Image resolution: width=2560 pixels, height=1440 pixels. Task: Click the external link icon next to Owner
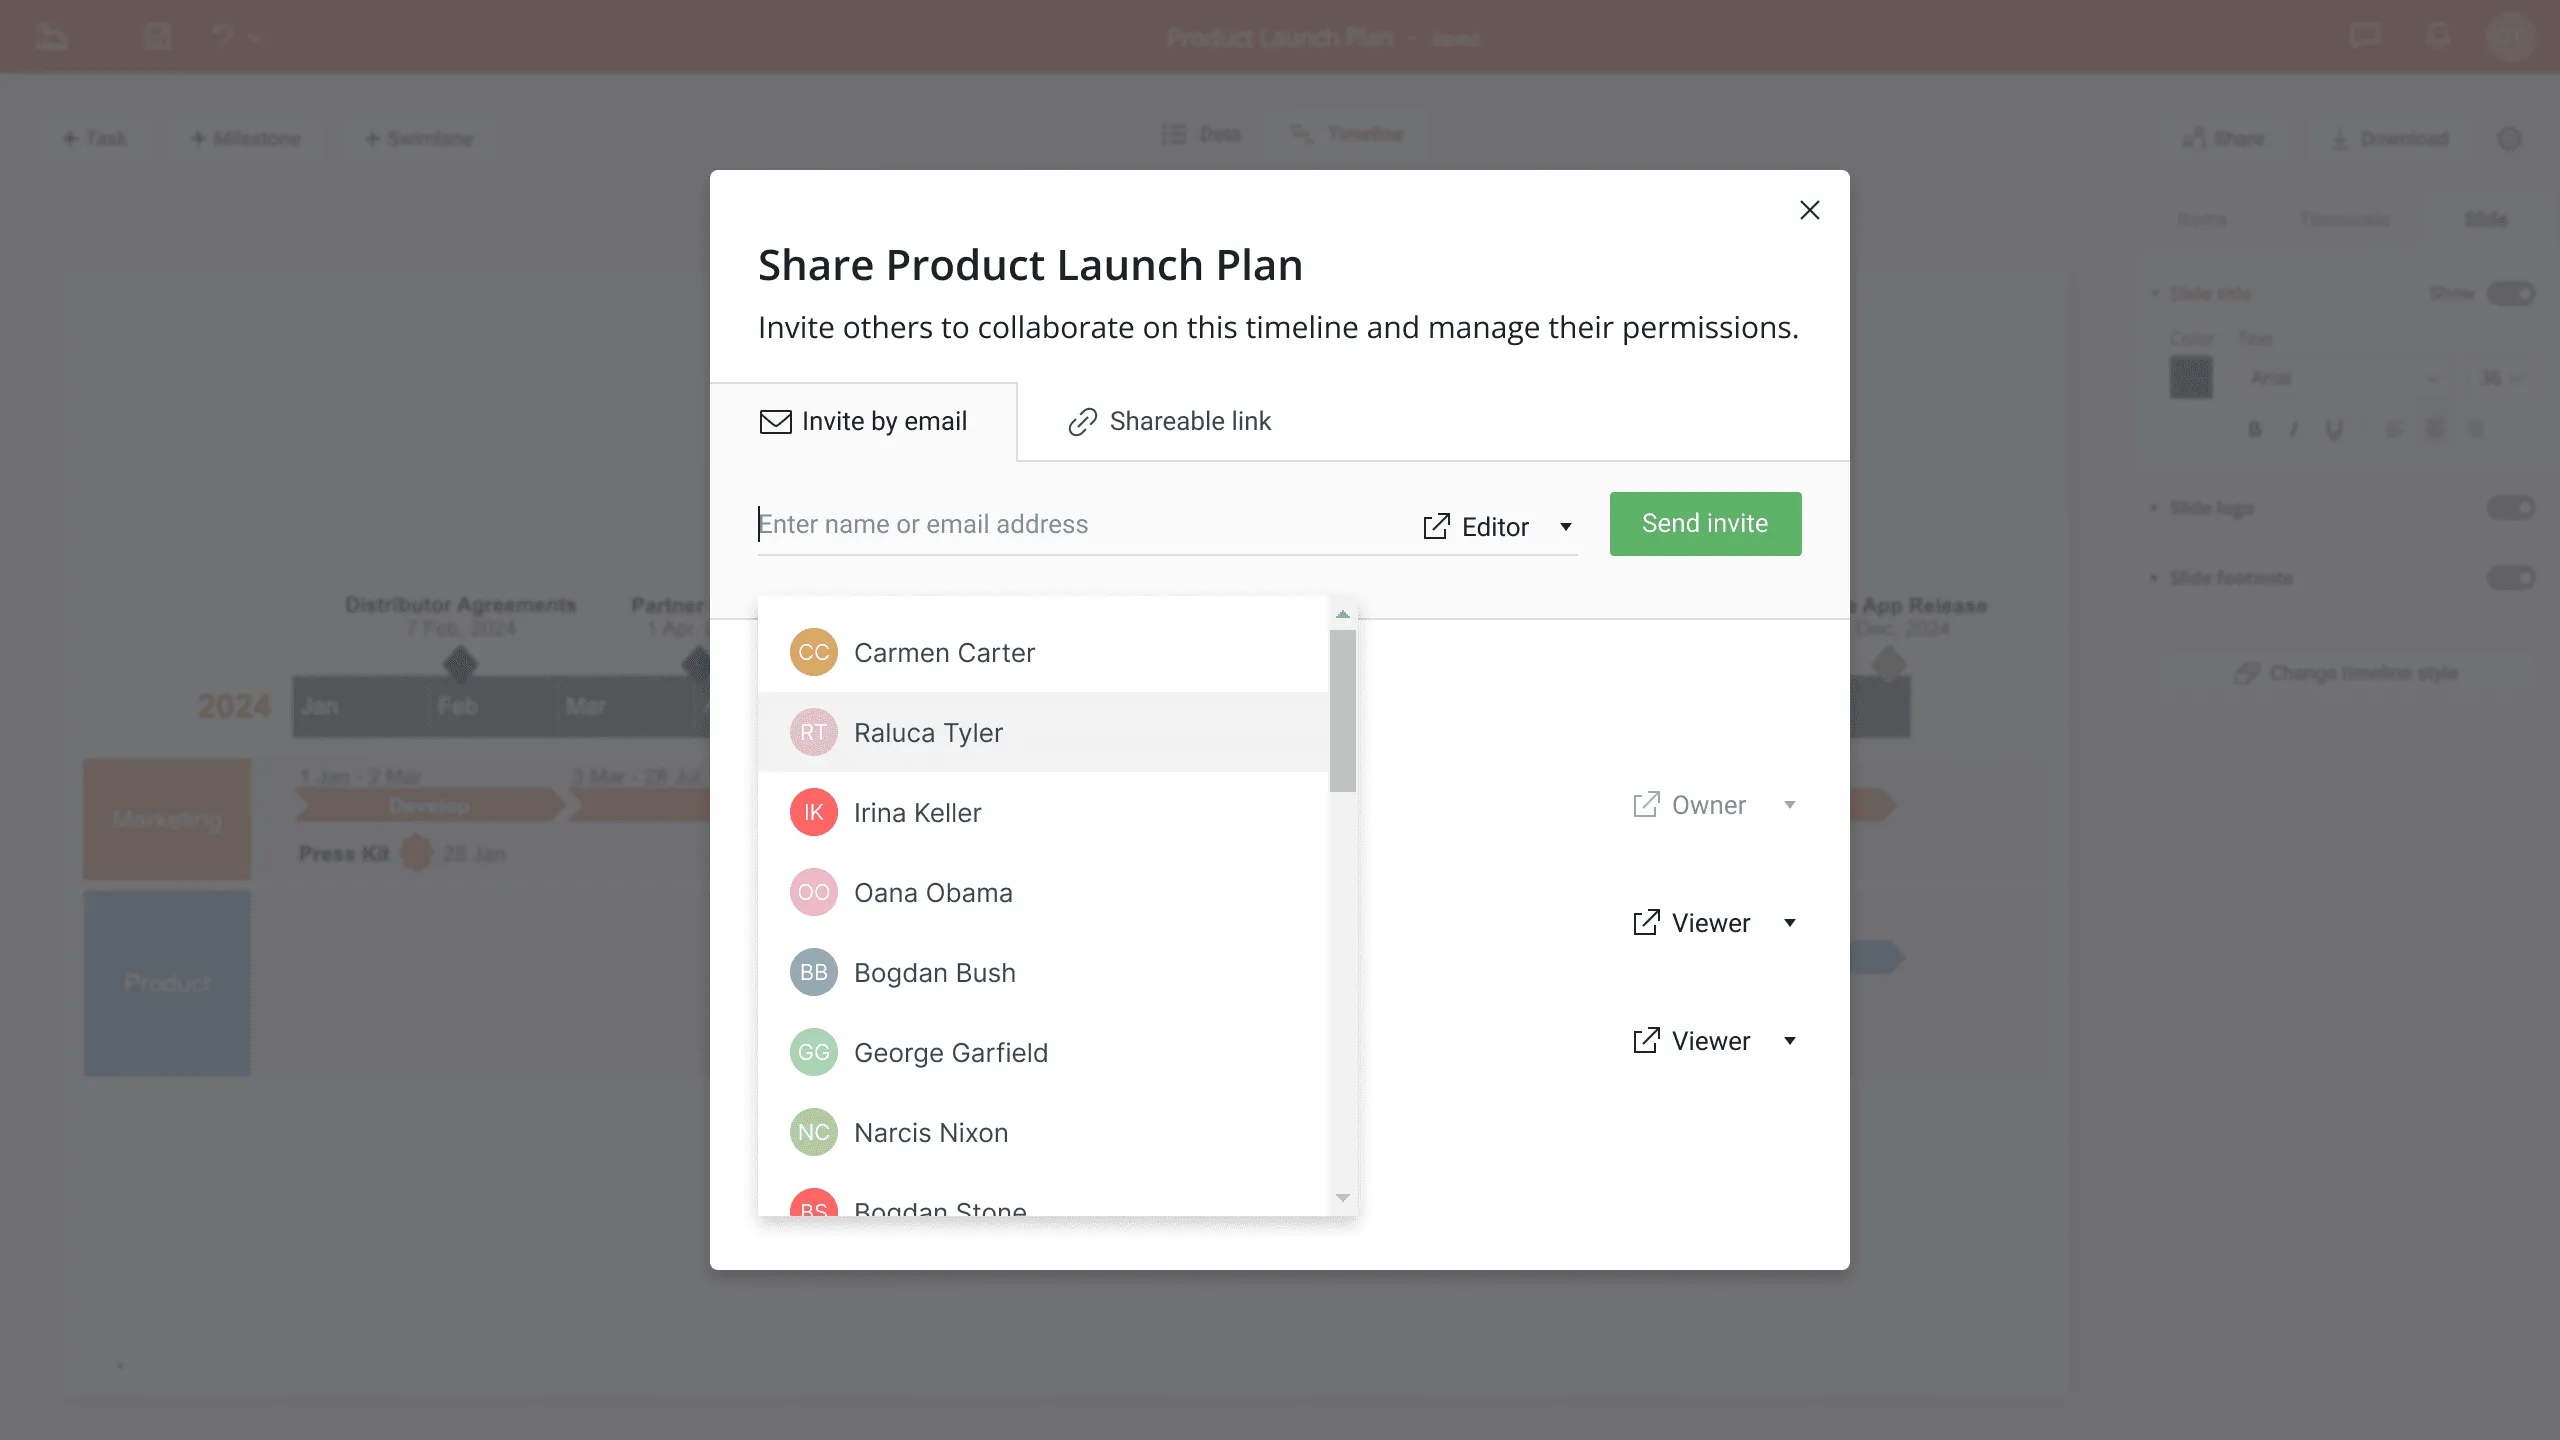1646,804
